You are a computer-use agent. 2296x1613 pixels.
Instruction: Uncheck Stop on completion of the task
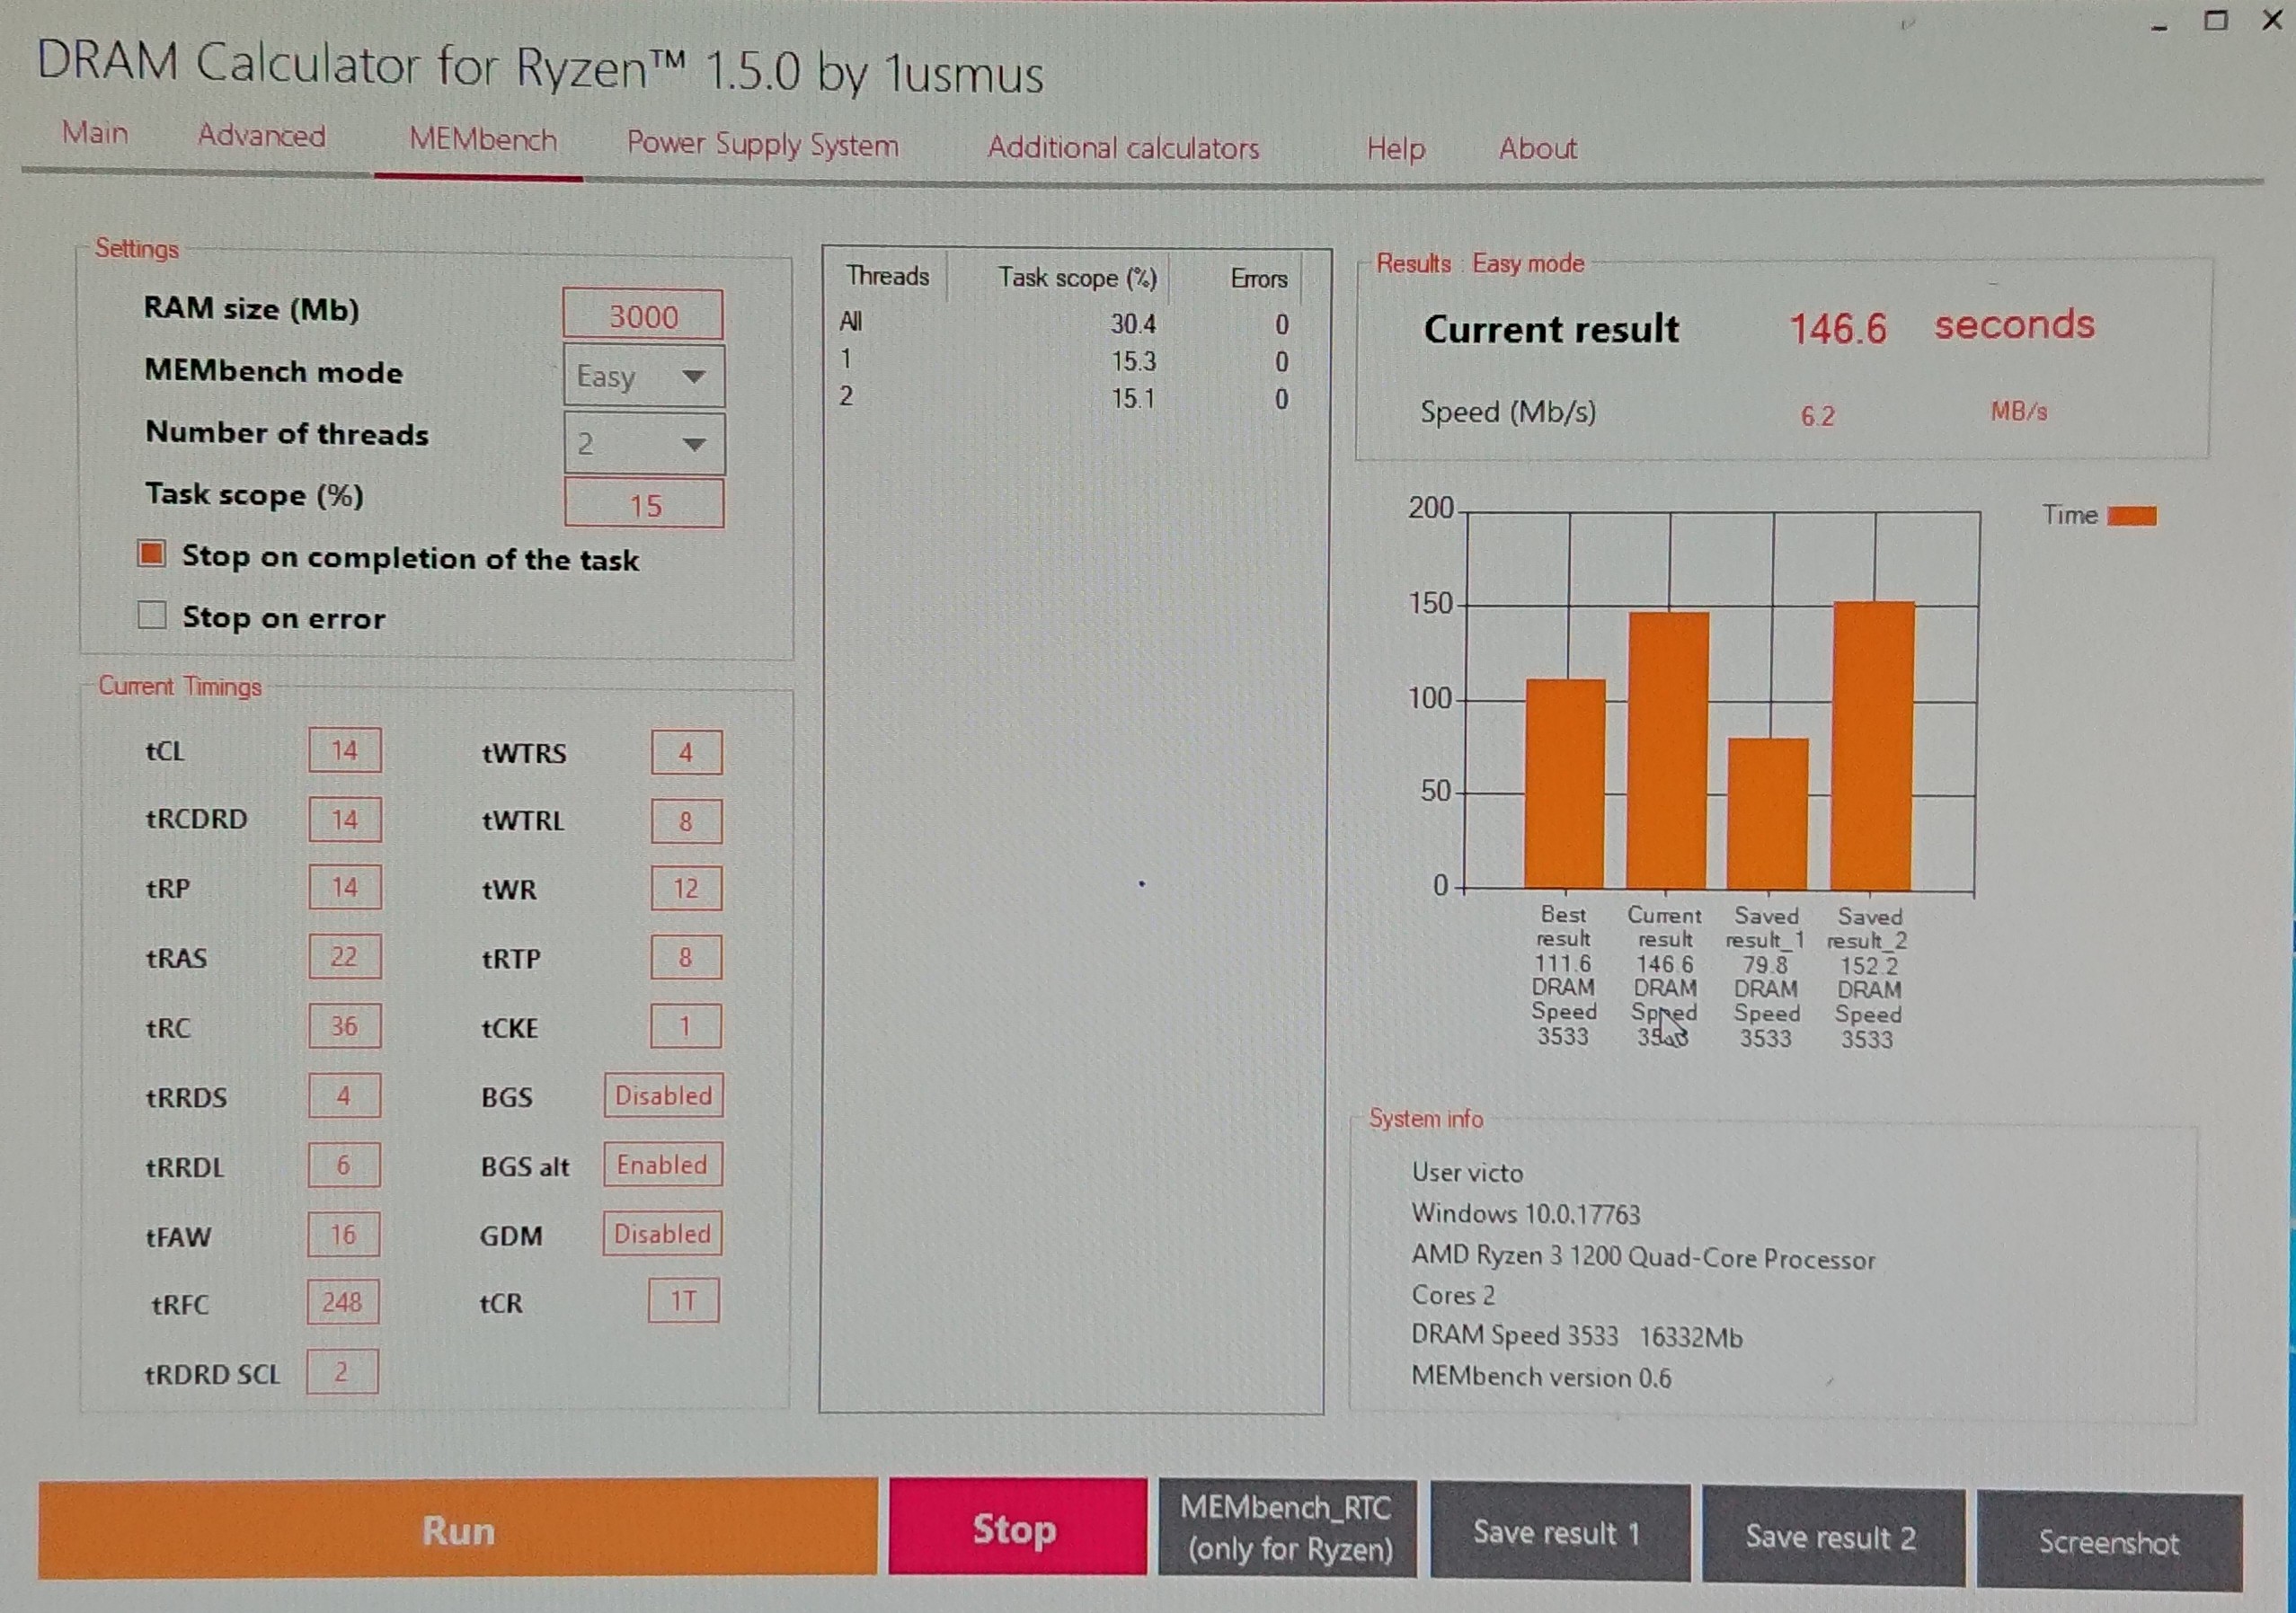tap(152, 554)
